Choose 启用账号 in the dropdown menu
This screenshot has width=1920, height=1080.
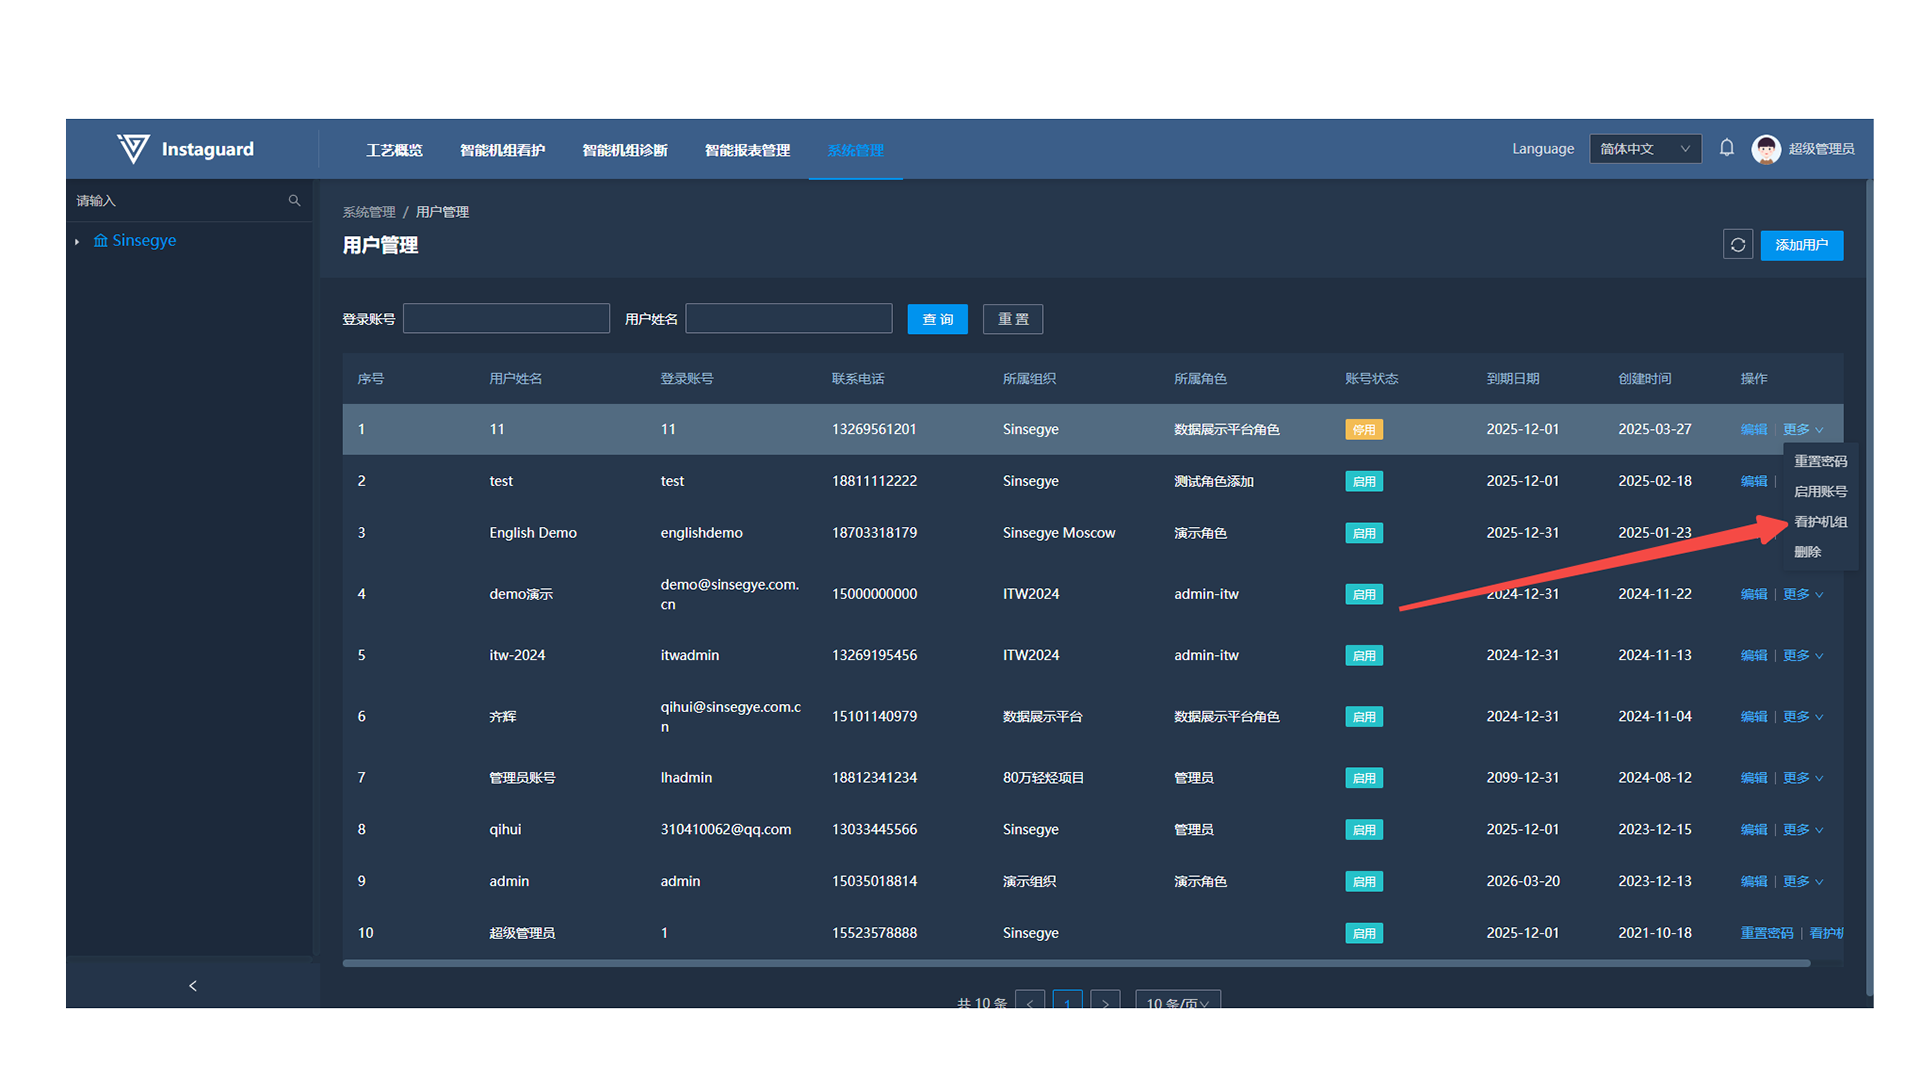1820,491
